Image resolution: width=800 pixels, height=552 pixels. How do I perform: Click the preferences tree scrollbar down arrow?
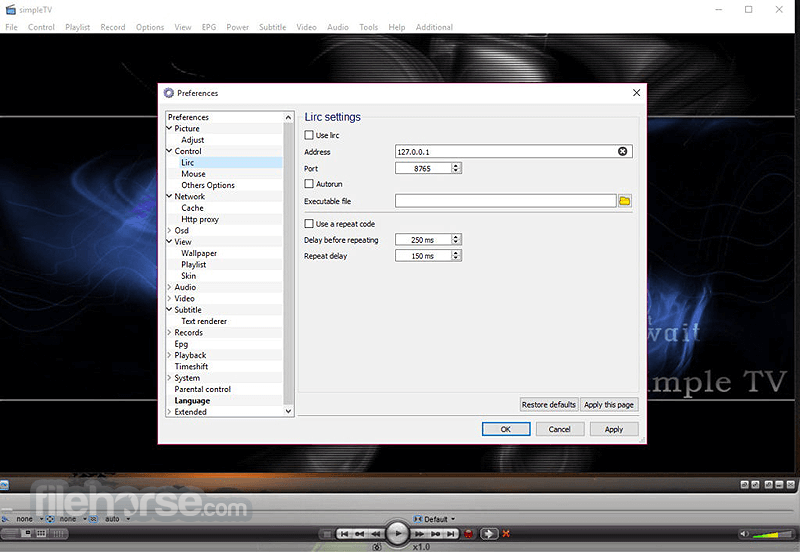point(288,411)
